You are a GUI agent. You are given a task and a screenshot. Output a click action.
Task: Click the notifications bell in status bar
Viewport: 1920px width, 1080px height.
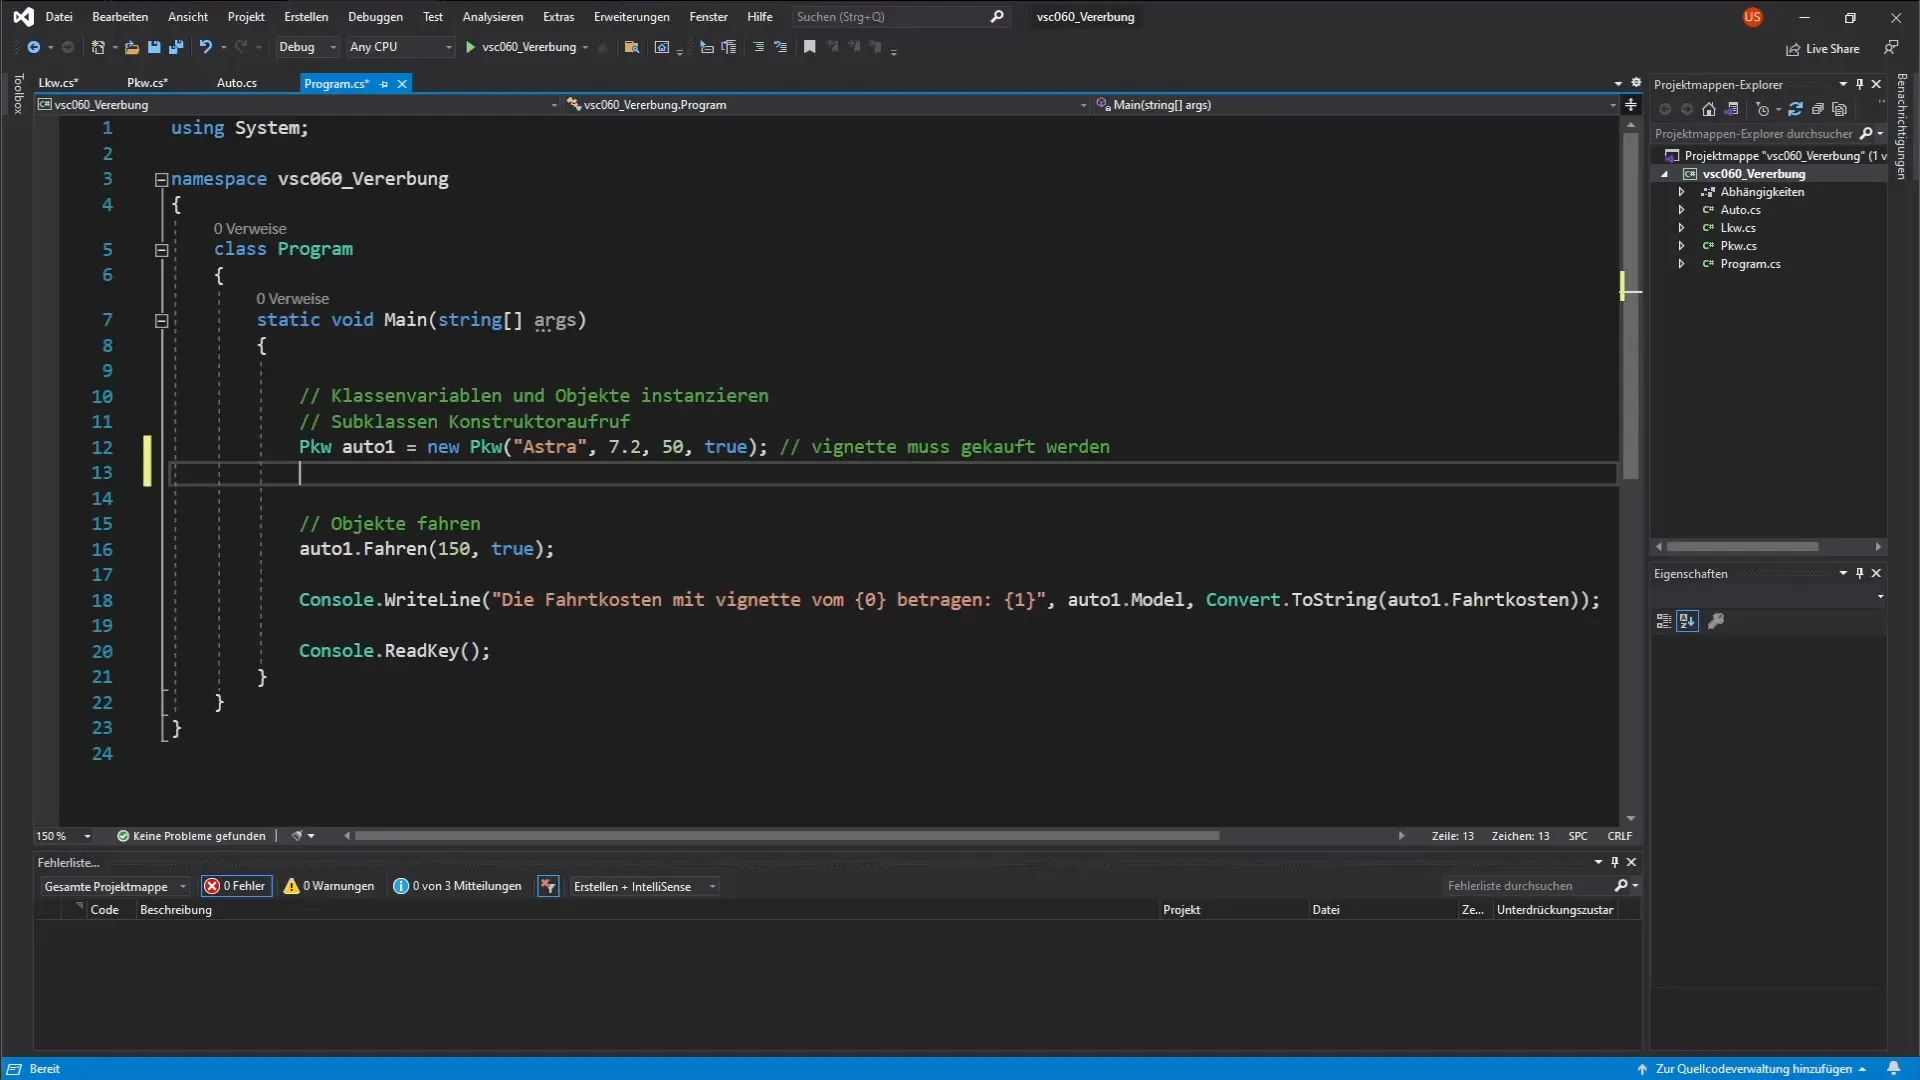click(x=1893, y=1069)
